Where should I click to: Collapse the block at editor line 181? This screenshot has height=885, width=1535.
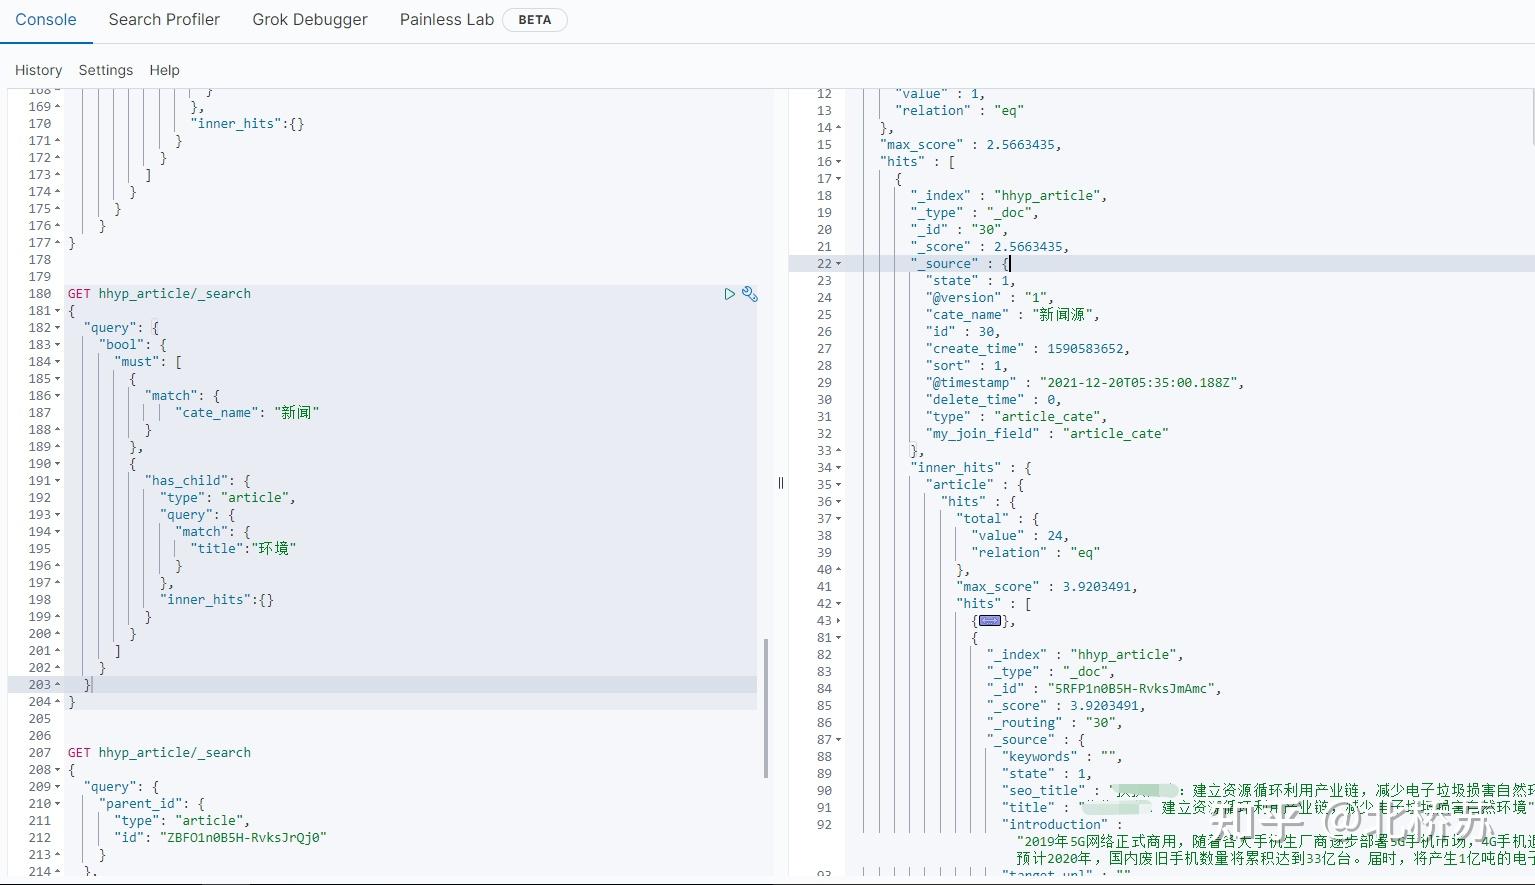tap(57, 311)
